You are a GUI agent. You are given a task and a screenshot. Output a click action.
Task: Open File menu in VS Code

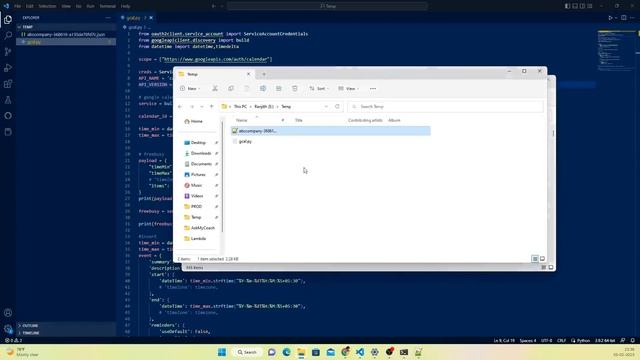click(18, 6)
